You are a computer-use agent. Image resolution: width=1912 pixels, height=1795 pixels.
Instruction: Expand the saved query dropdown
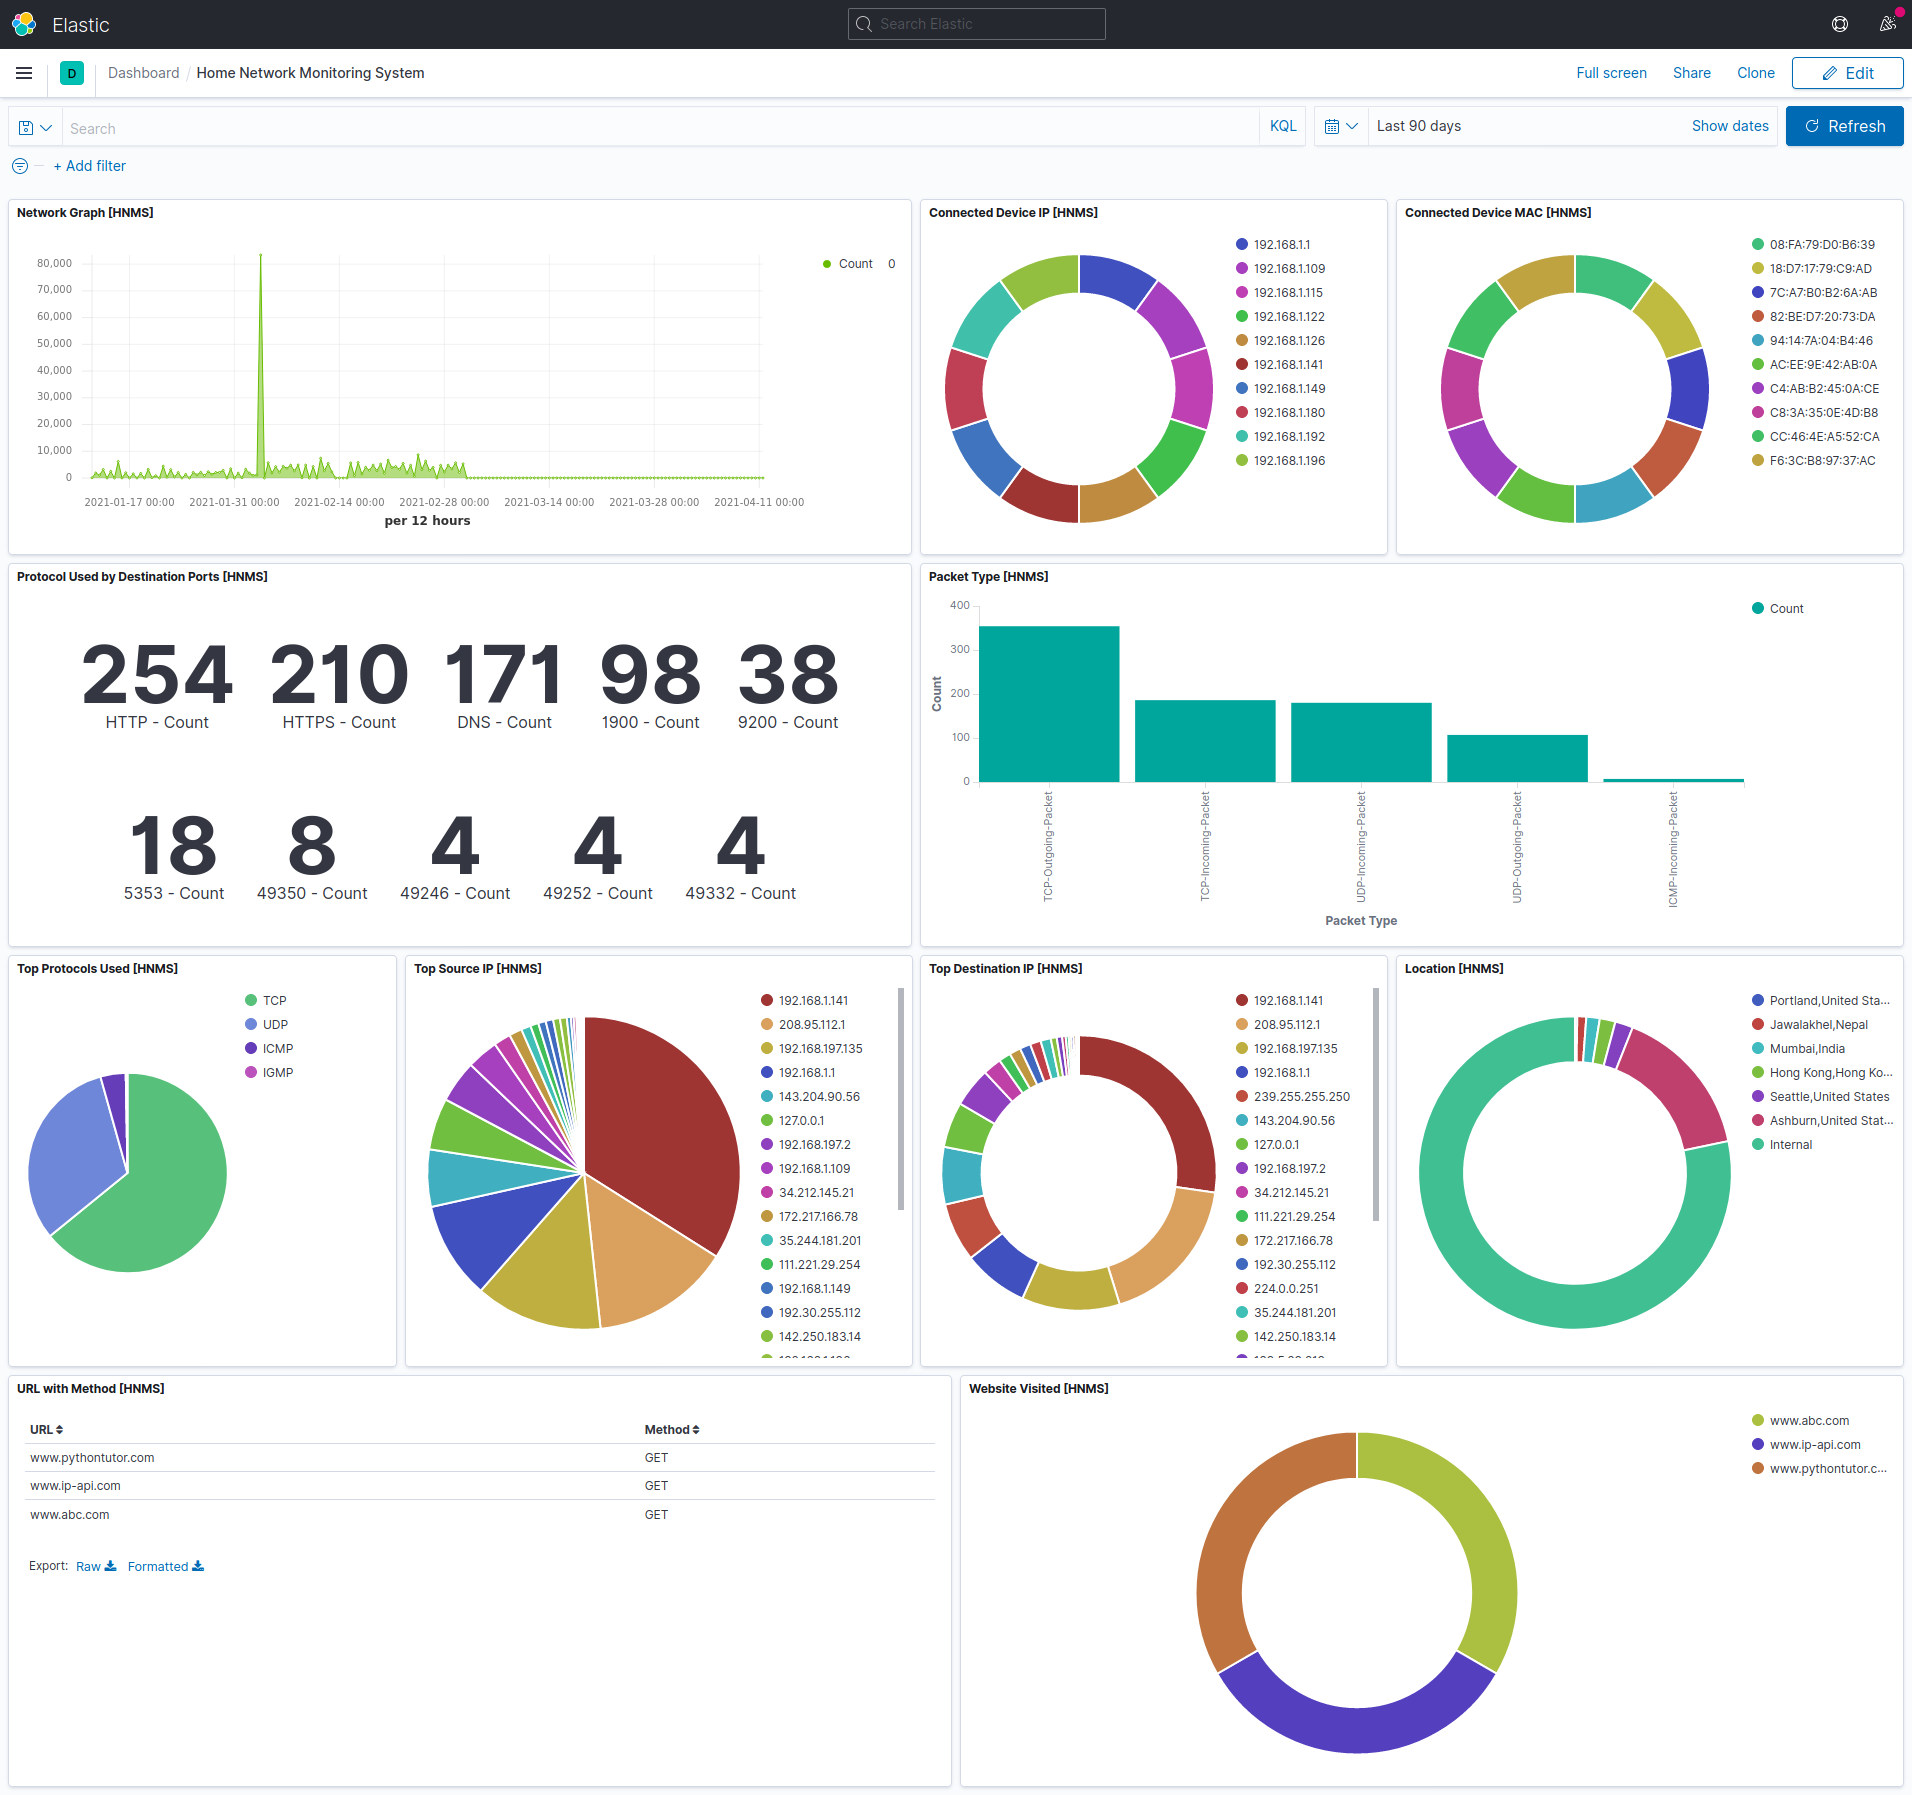click(x=35, y=128)
